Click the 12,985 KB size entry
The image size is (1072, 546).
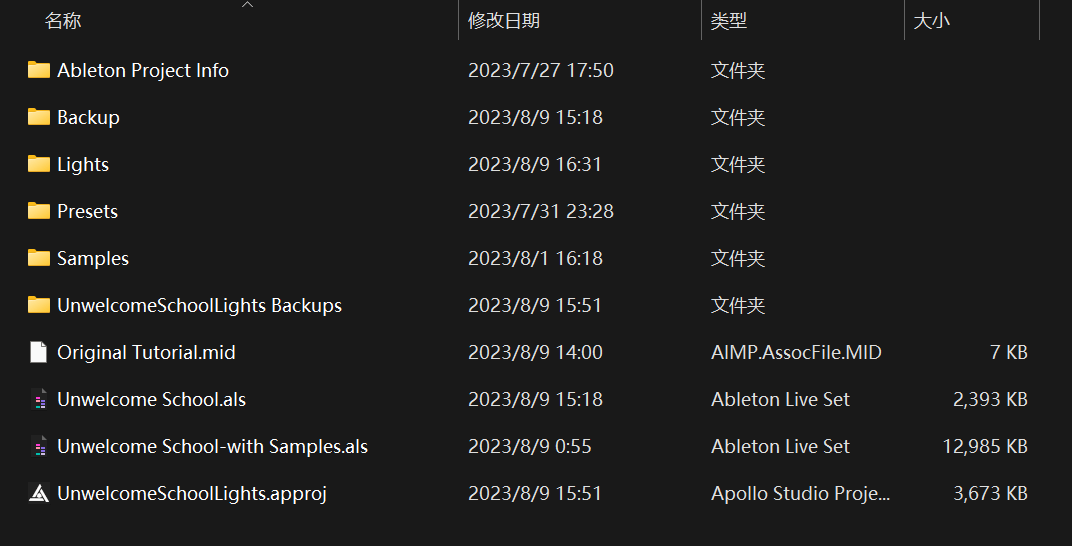[984, 446]
